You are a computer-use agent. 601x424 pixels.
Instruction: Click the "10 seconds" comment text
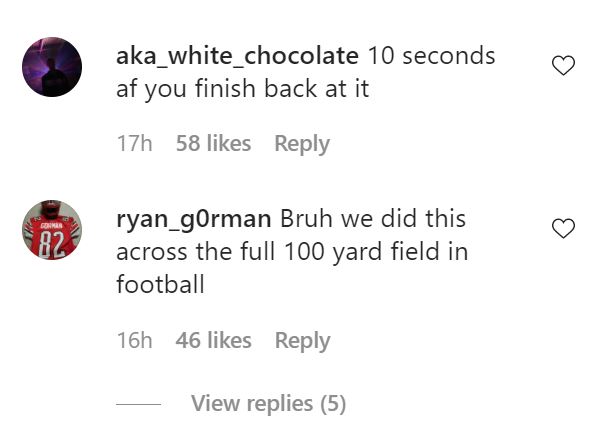[x=432, y=56]
